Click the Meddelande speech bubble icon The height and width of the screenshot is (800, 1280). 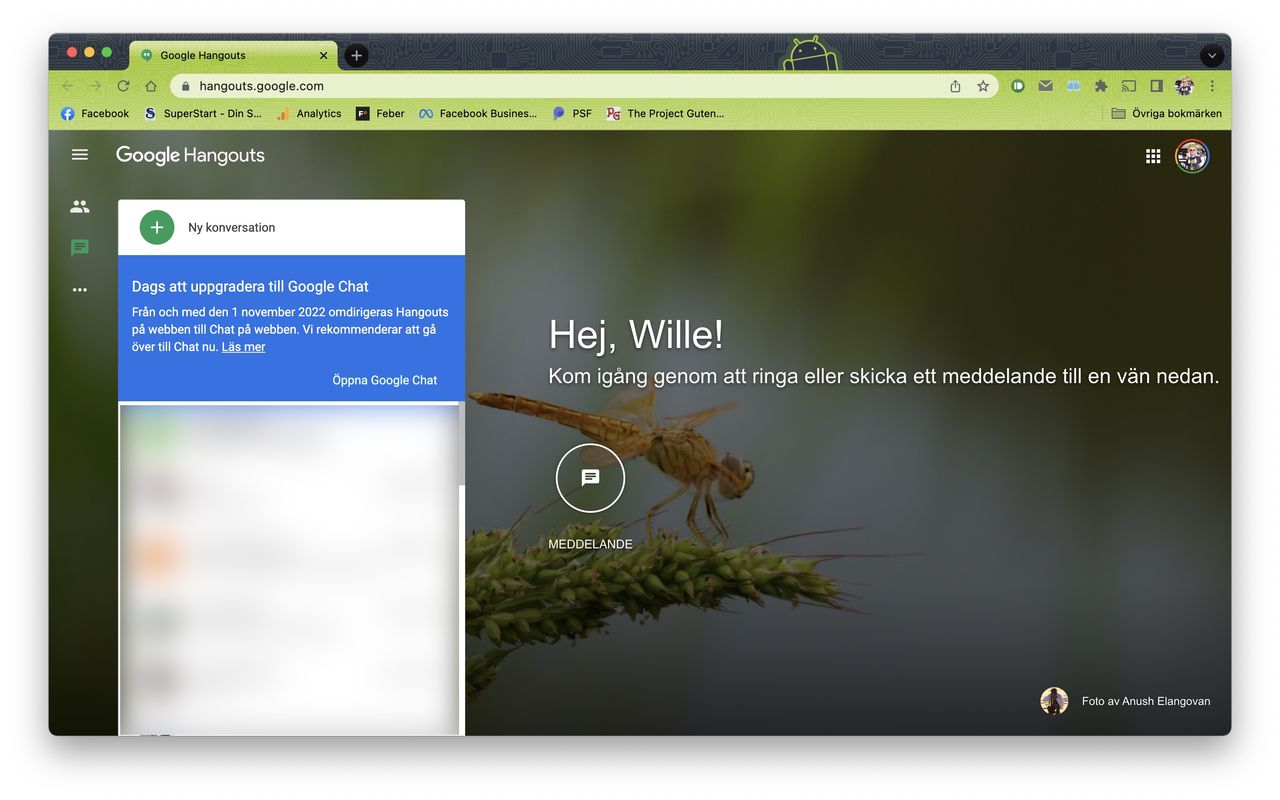click(590, 477)
